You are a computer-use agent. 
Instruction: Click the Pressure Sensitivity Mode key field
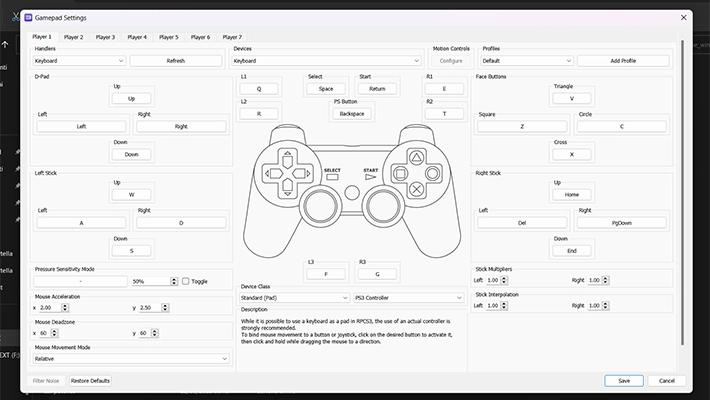click(80, 281)
